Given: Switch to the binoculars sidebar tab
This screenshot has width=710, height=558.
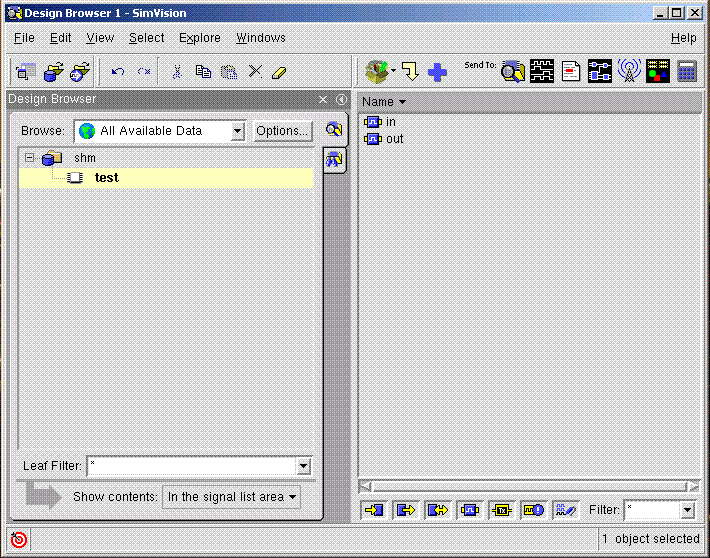Looking at the screenshot, I should tap(334, 160).
